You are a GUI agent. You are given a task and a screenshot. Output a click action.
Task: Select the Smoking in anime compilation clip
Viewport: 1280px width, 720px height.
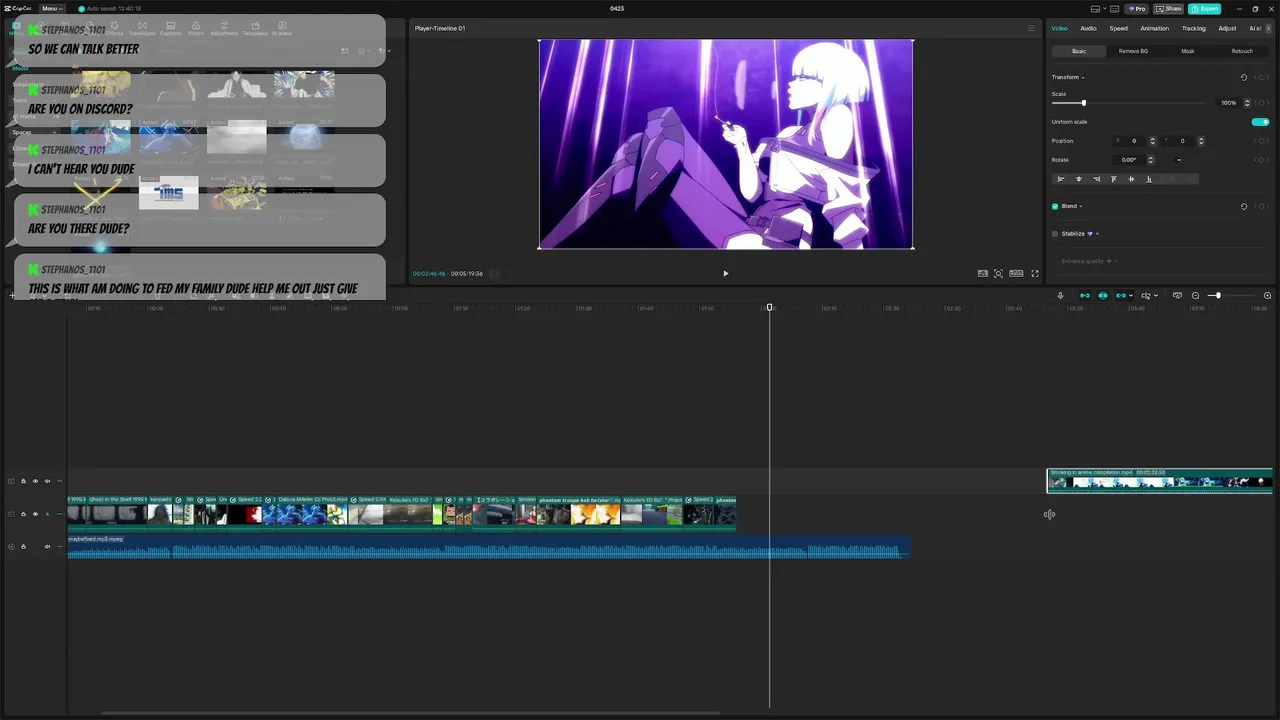pyautogui.click(x=1160, y=481)
